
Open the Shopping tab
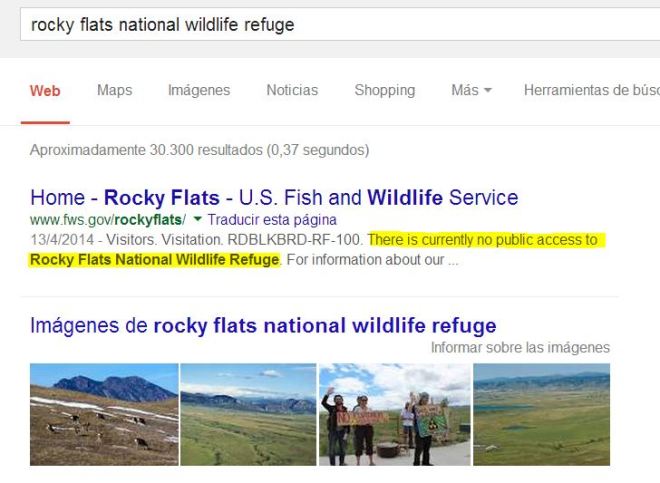click(384, 91)
